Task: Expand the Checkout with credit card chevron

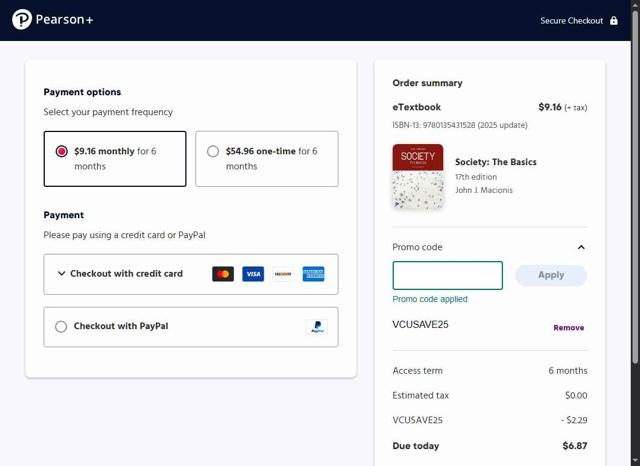Action: click(x=61, y=273)
